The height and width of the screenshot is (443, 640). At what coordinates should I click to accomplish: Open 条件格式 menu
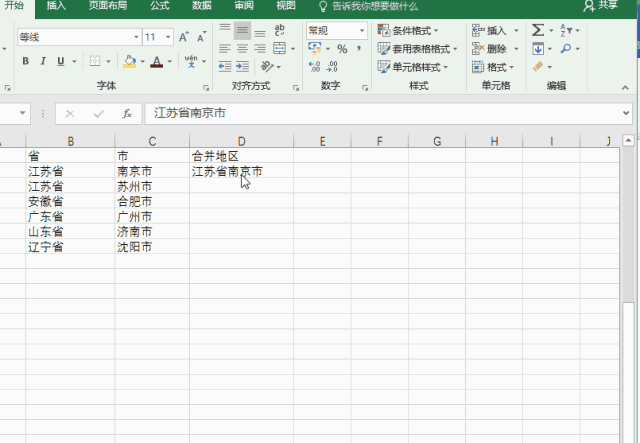tap(408, 31)
